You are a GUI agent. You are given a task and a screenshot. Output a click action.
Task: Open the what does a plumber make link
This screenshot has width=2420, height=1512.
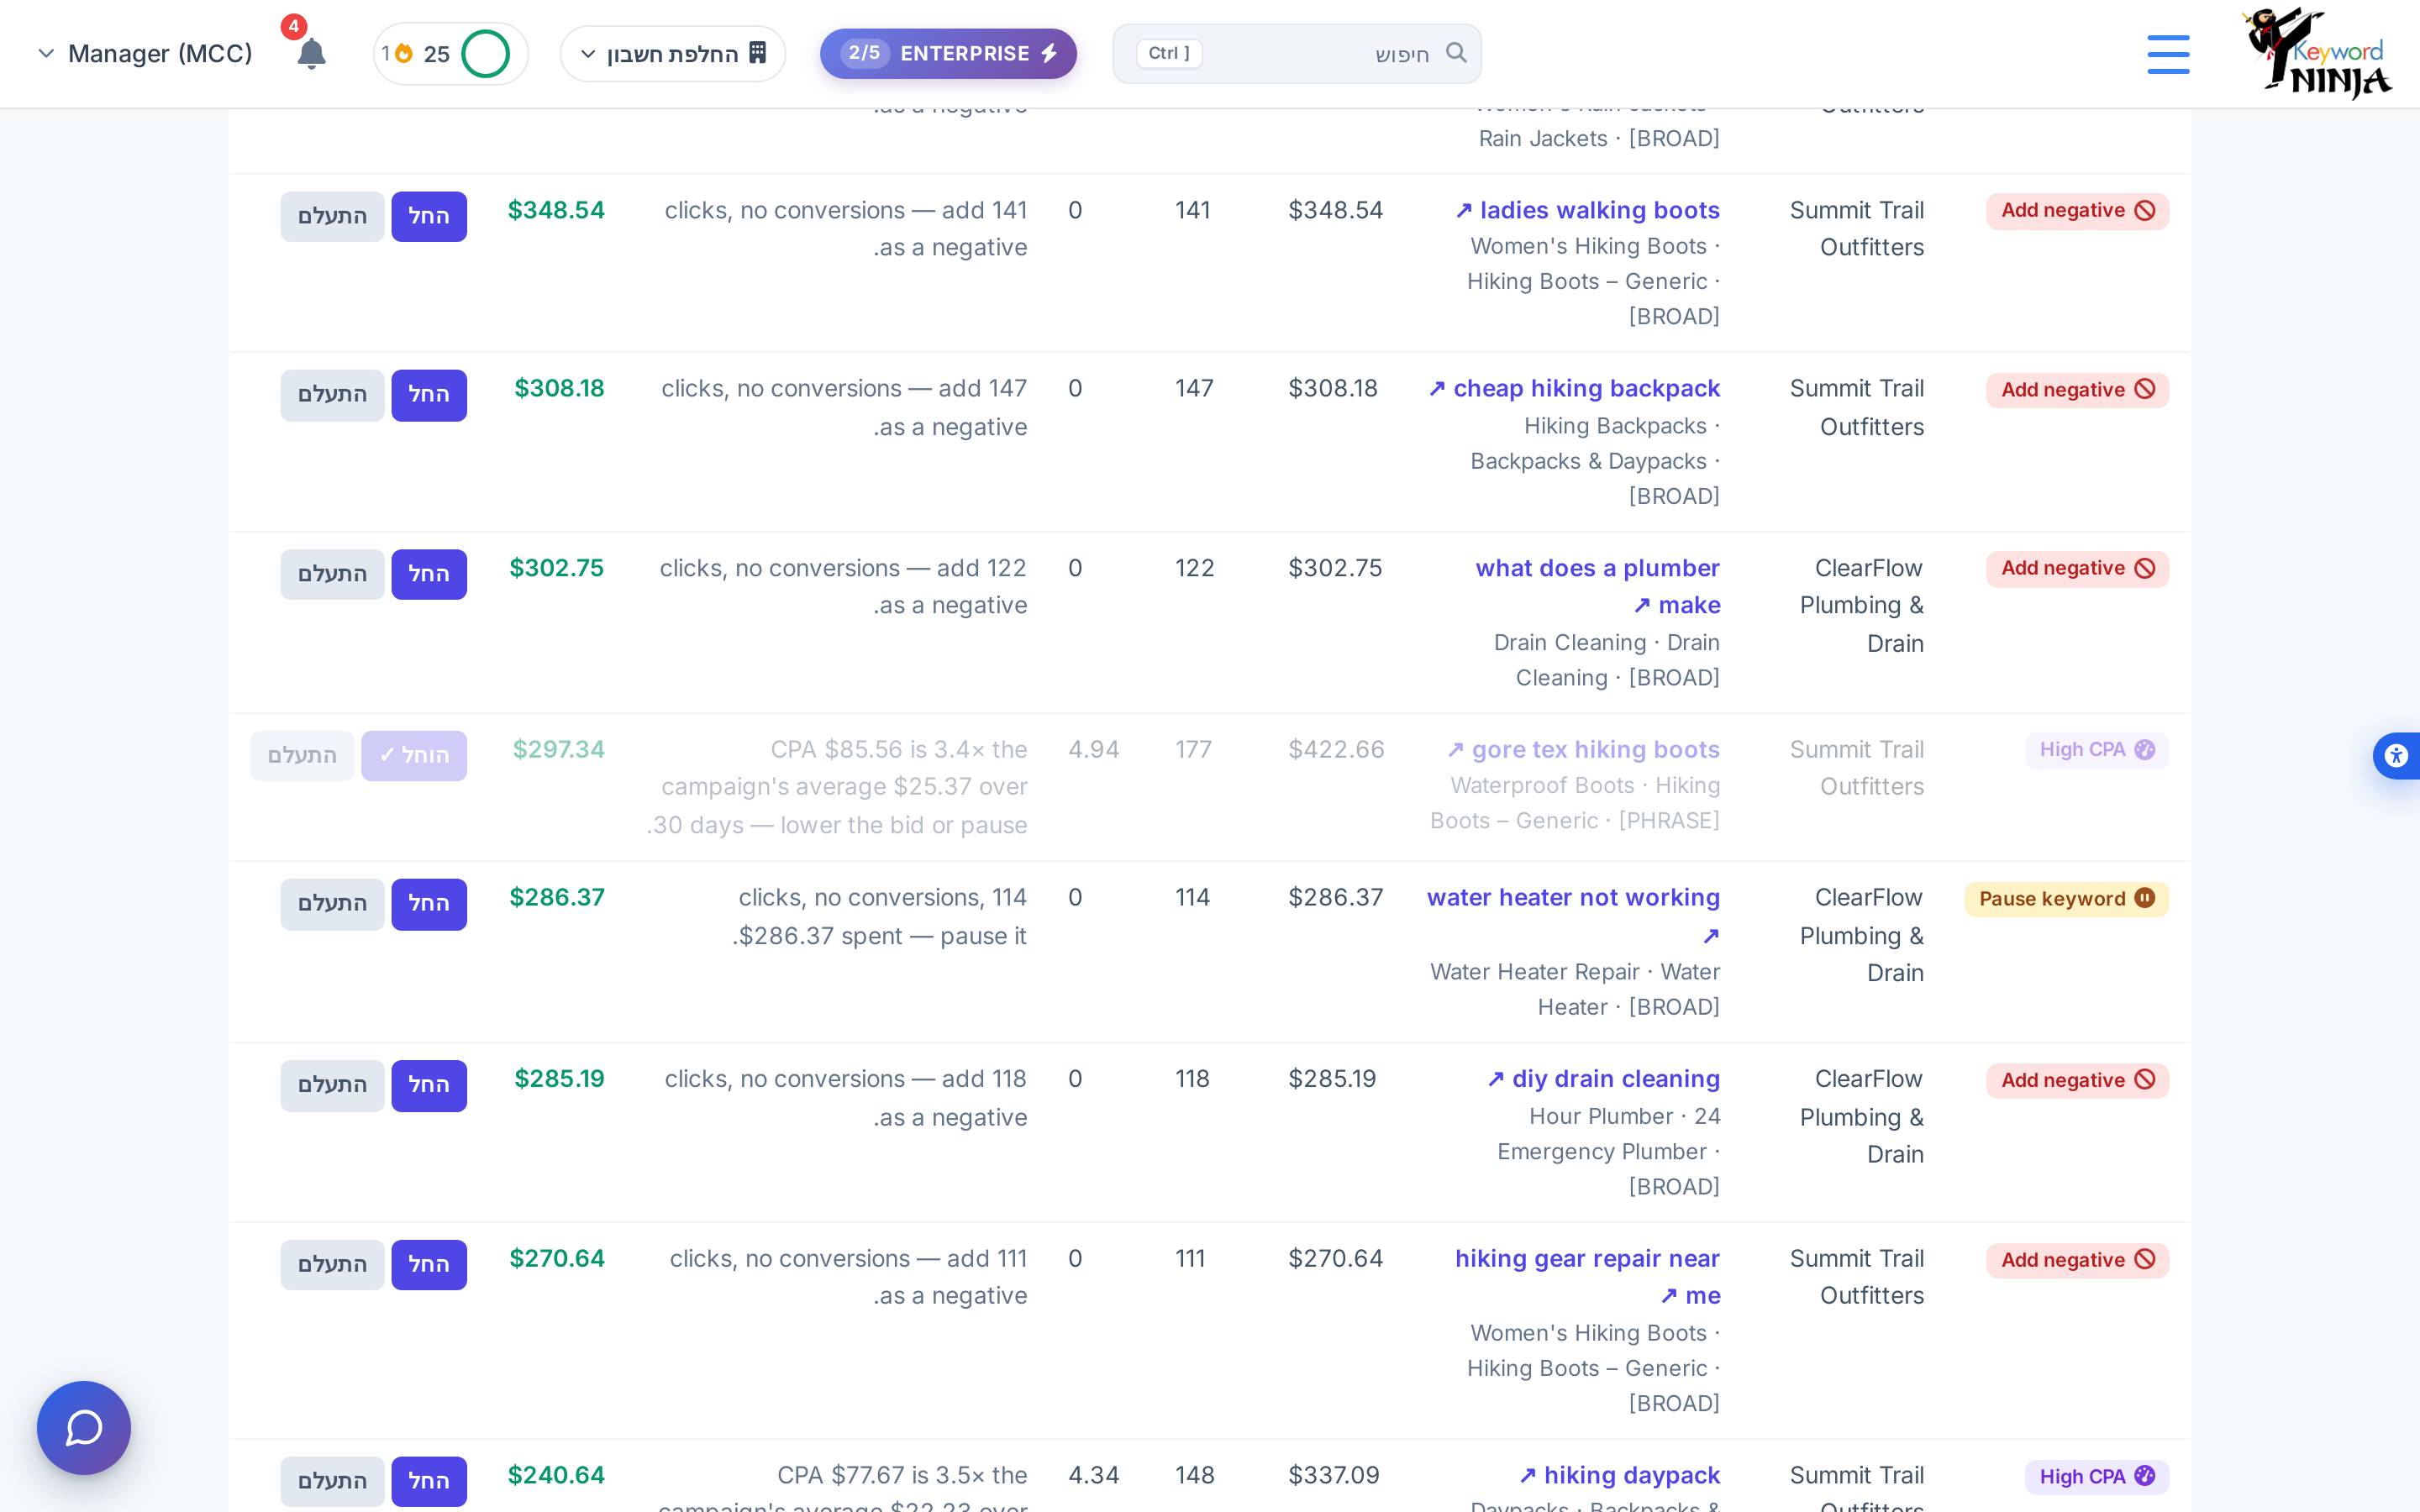click(1598, 587)
